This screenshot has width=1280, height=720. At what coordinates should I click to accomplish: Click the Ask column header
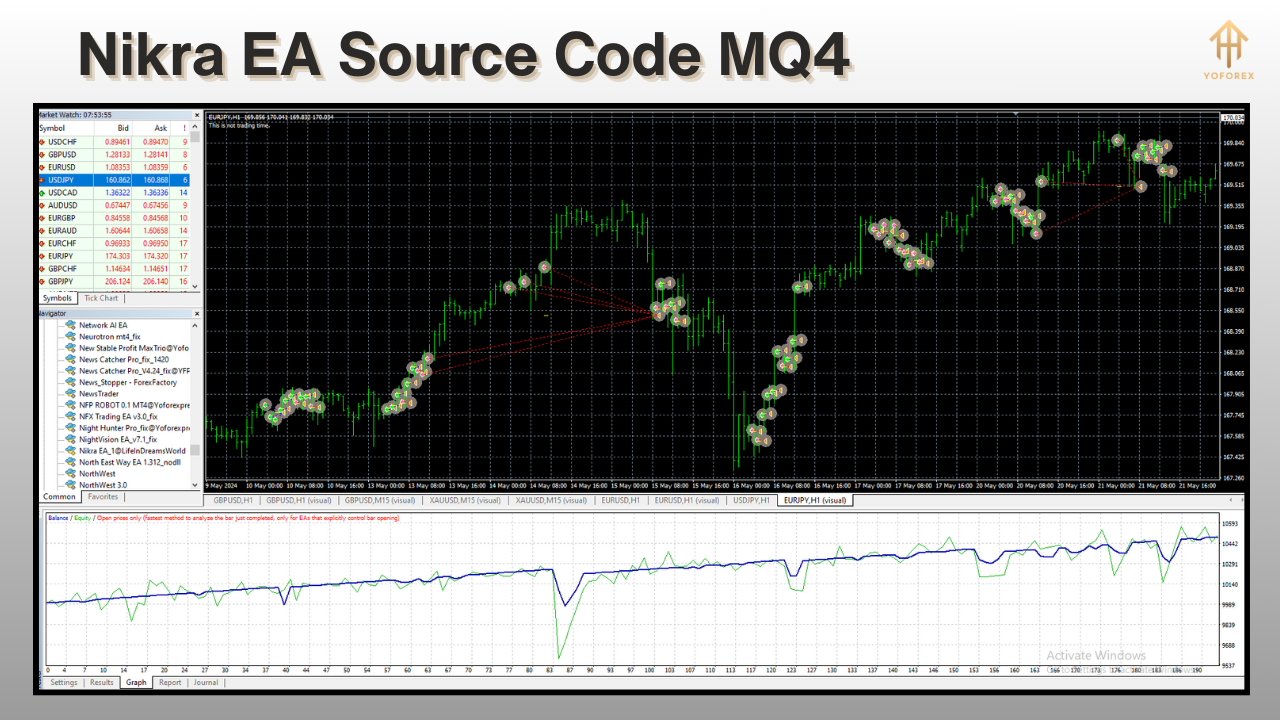[x=152, y=129]
